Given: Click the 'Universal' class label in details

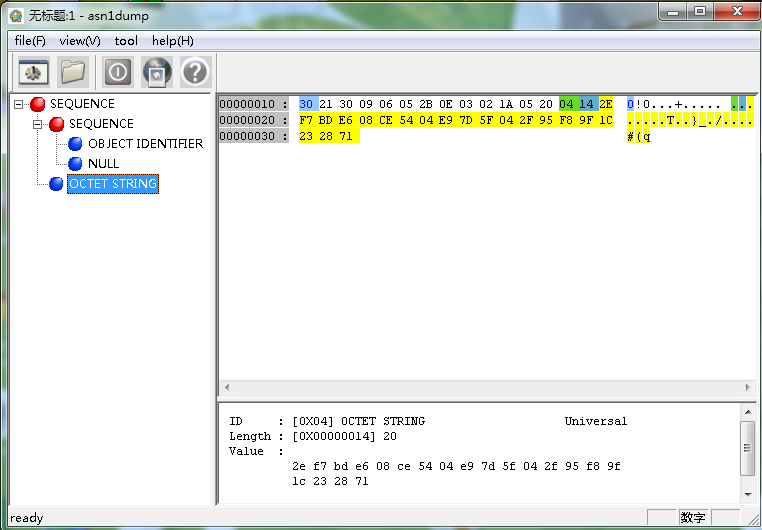Looking at the screenshot, I should [596, 421].
